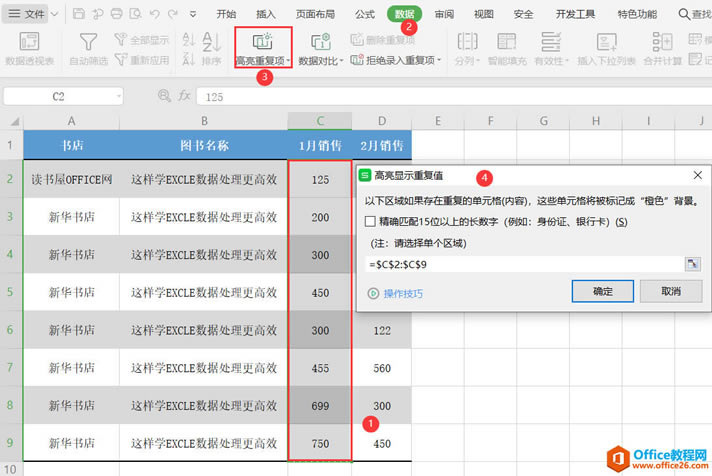Click the 智能填充 icon
The image size is (712, 476).
[x=507, y=41]
